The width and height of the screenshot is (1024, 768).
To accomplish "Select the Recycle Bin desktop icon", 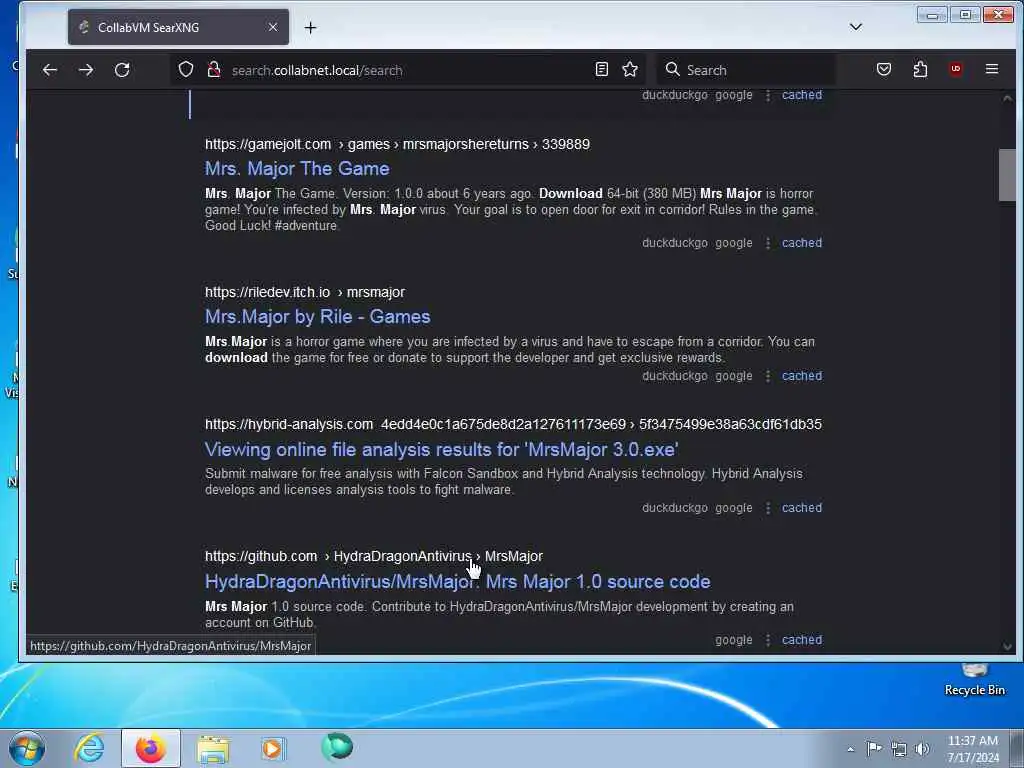I will click(x=974, y=680).
